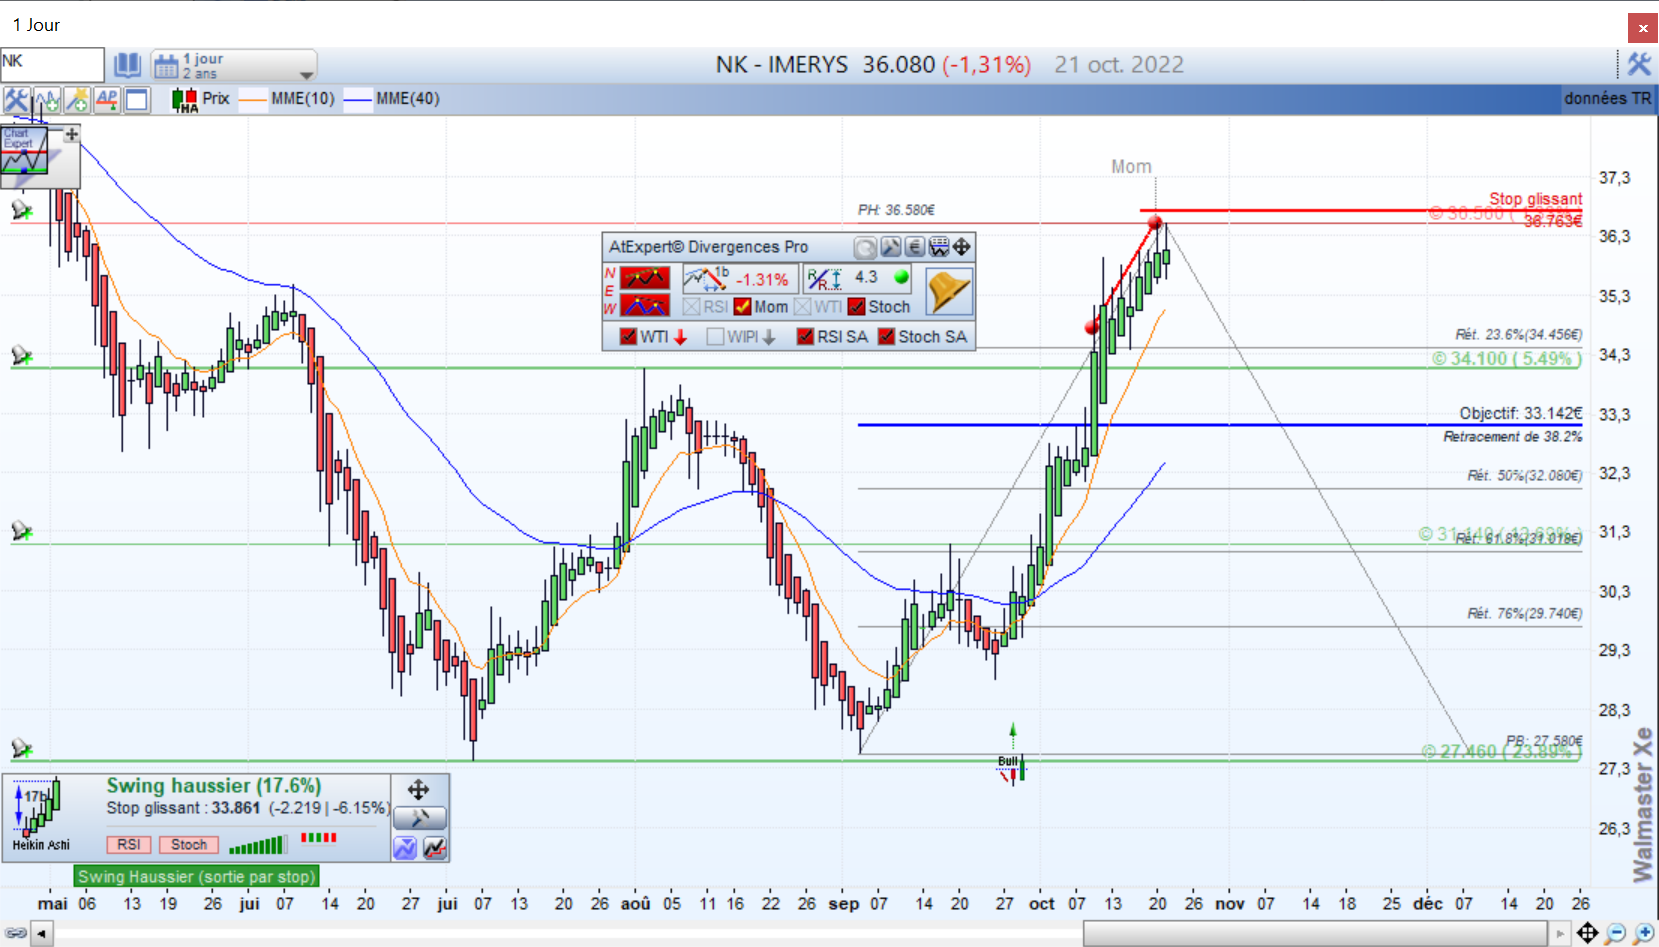
Task: Uncheck the Mom checkbox
Action: 743,307
